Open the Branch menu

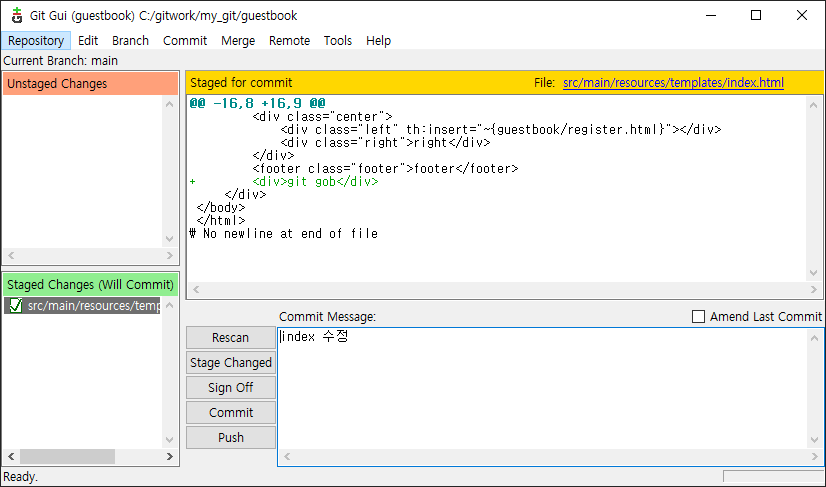pos(130,41)
